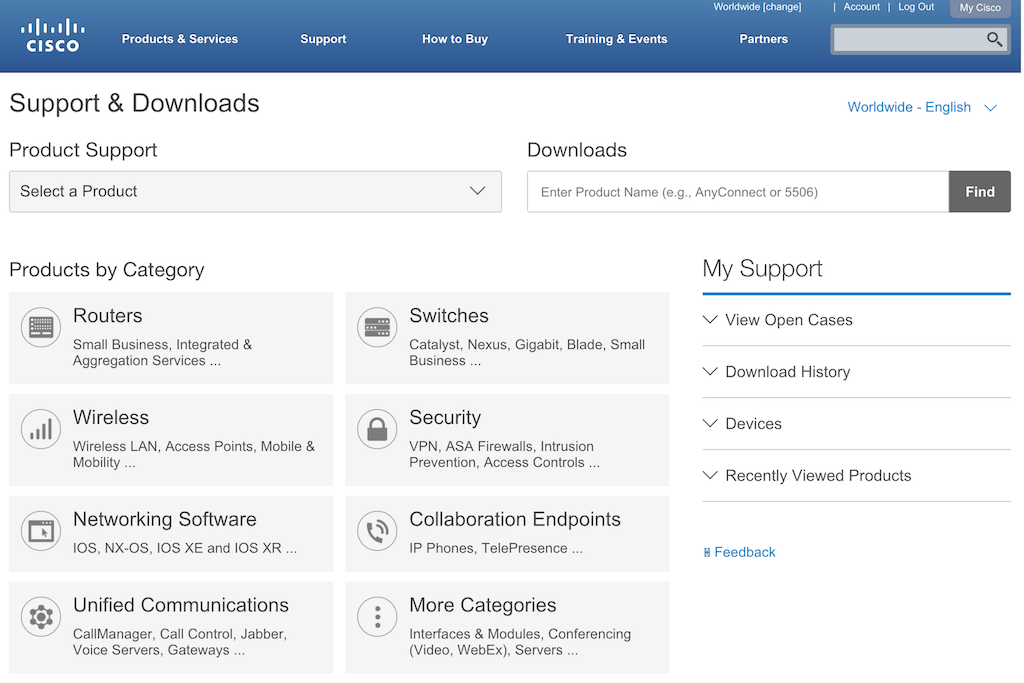
Task: Open the Collaboration Endpoints heading
Action: tap(515, 519)
